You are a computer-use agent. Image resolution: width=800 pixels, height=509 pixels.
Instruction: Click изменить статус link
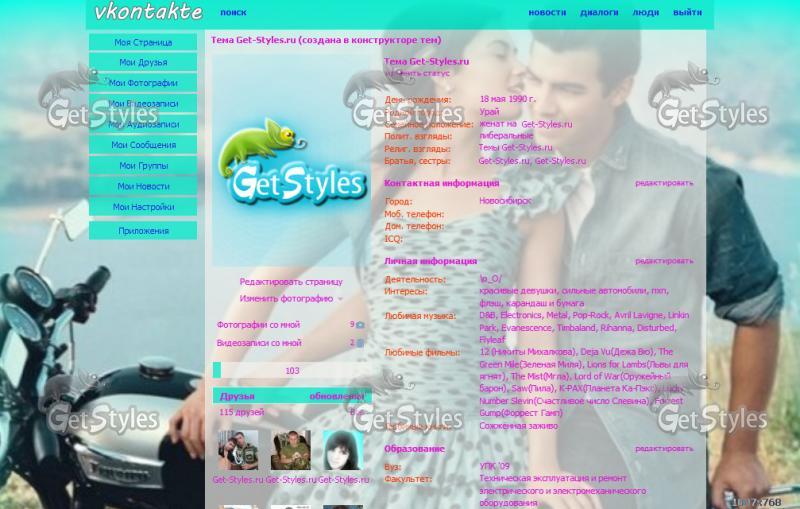pos(417,73)
